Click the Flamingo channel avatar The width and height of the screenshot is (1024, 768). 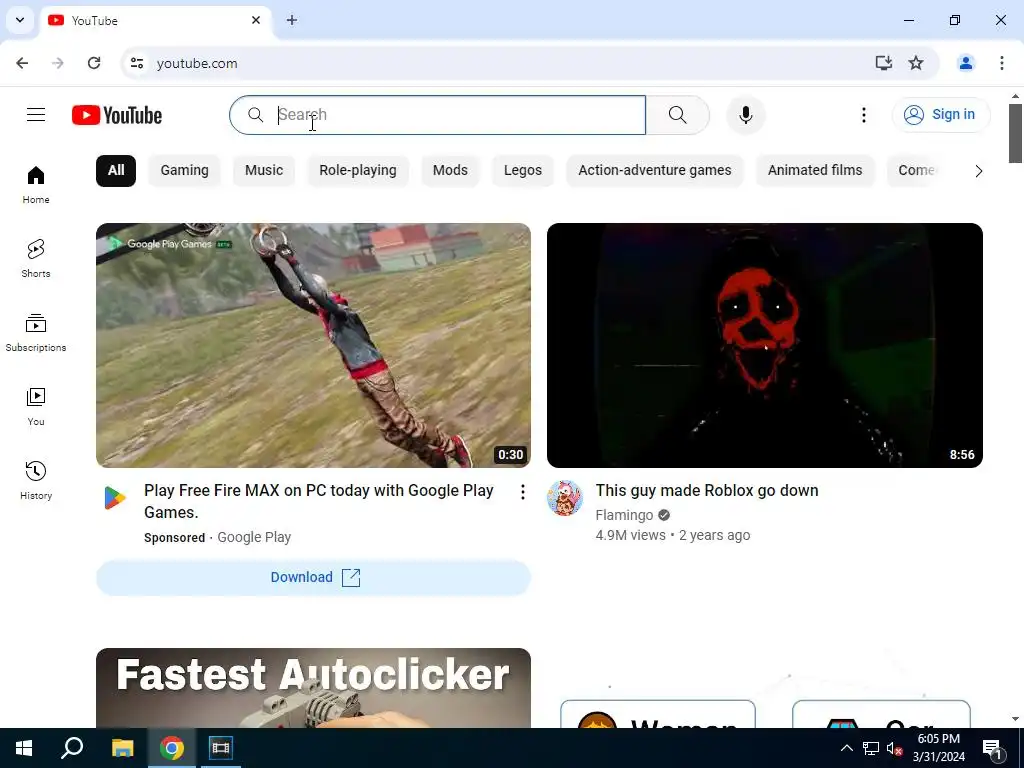click(x=565, y=498)
